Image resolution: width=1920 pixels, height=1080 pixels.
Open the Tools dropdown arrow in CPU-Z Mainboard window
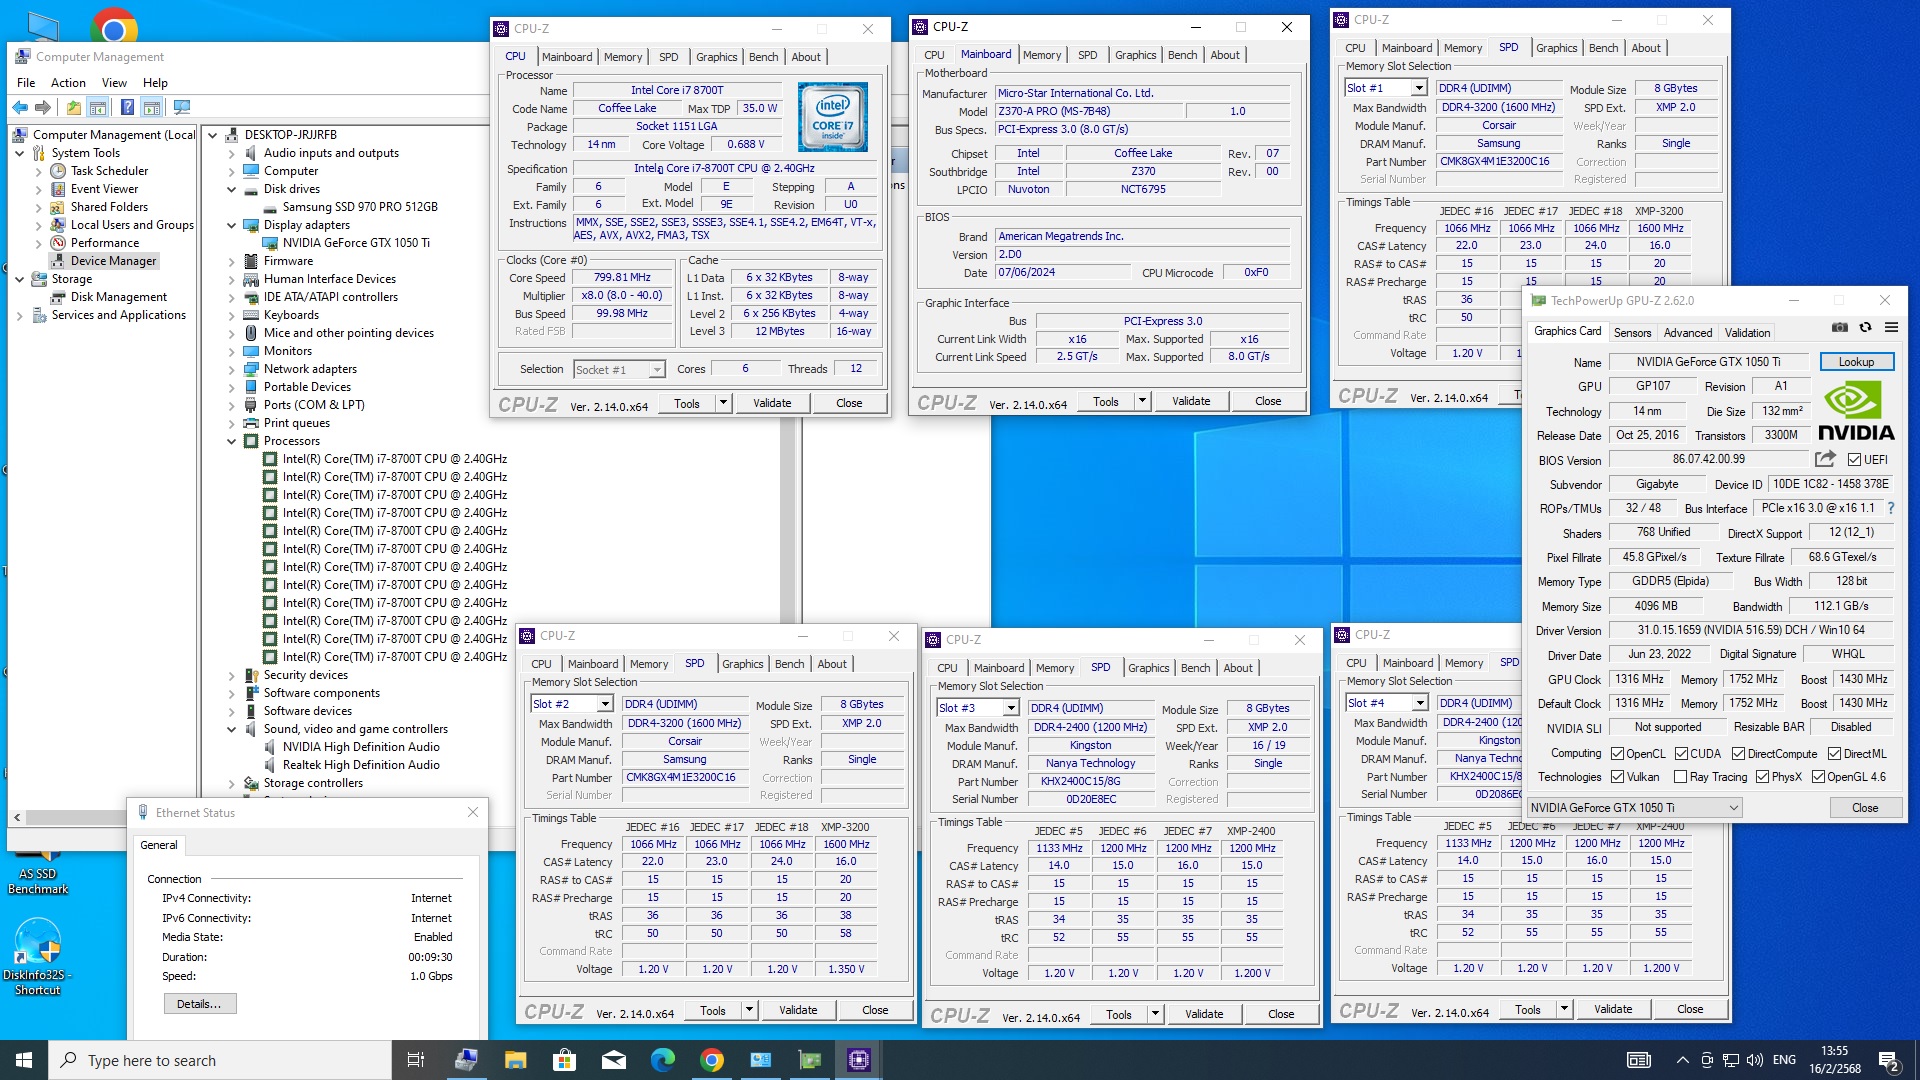[x=1141, y=401]
